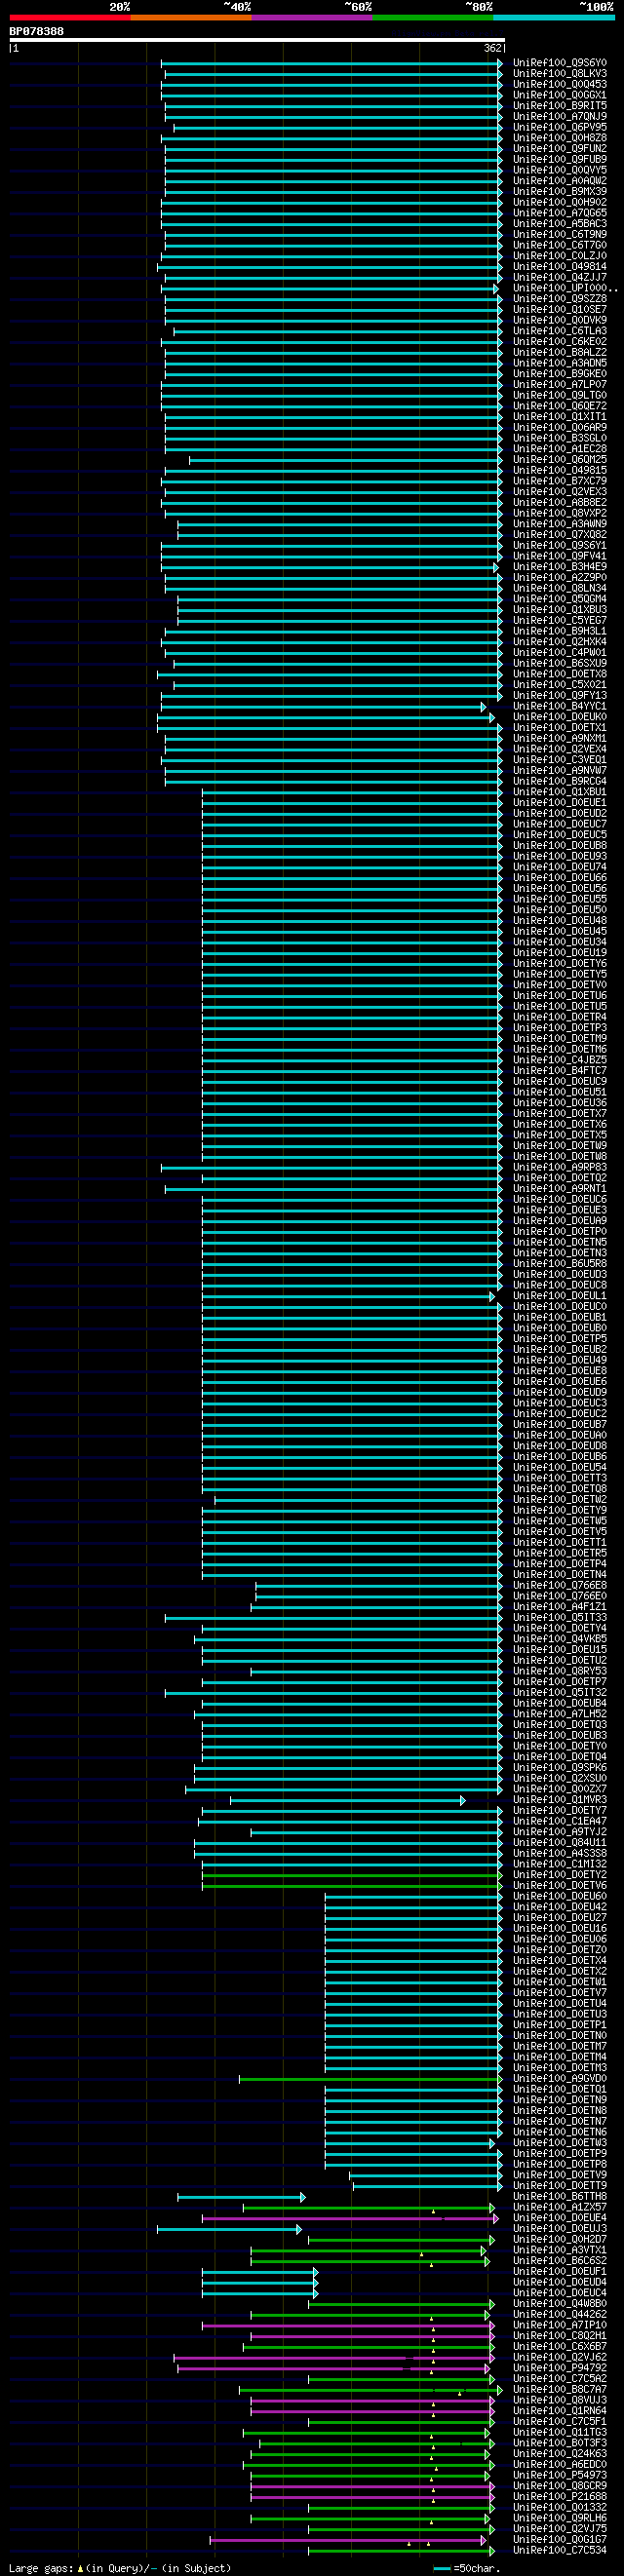Open hit UniRef100_B9RIT5

(560, 106)
